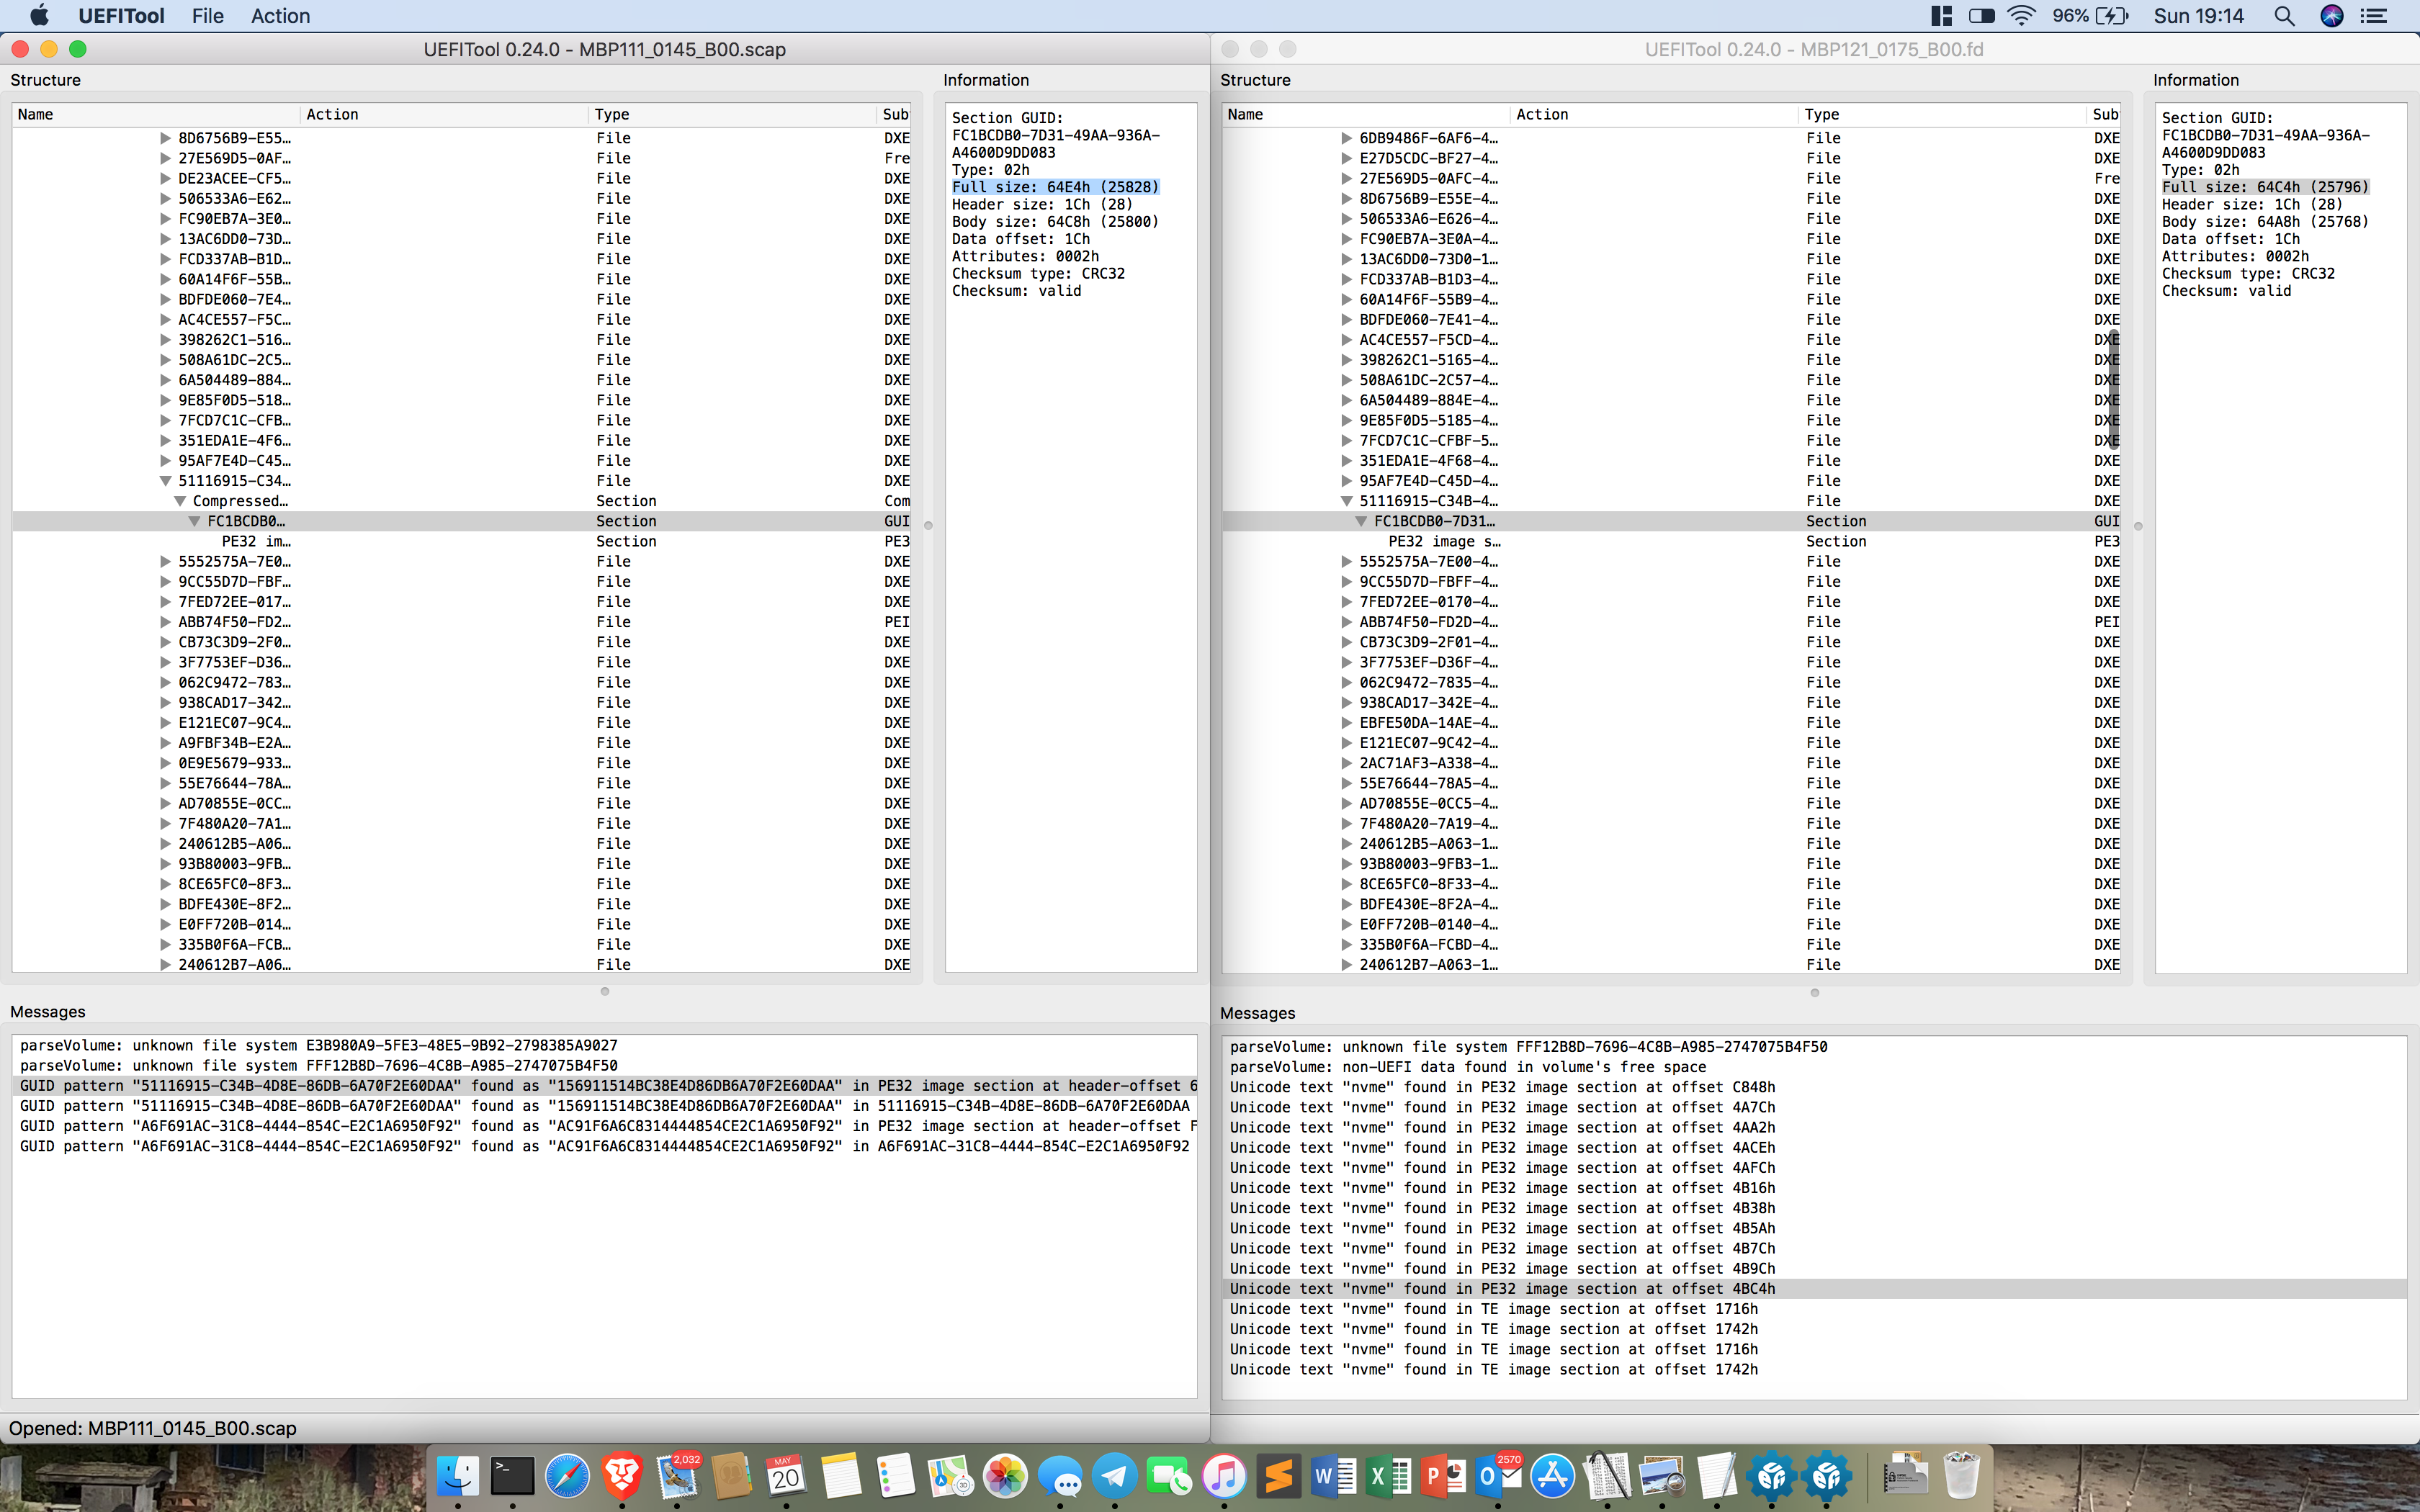Launch Microsoft Excel from dock
The image size is (2420, 1512).
coord(1388,1476)
